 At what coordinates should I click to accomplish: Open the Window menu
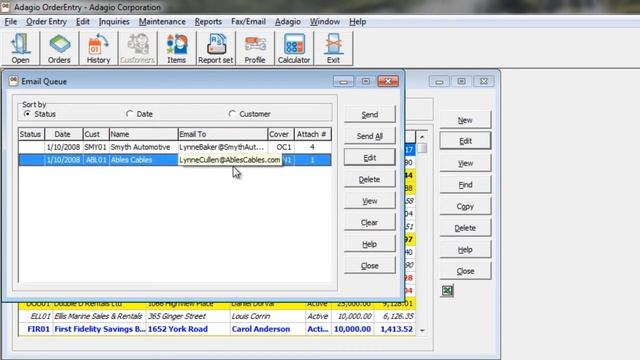[x=324, y=22]
